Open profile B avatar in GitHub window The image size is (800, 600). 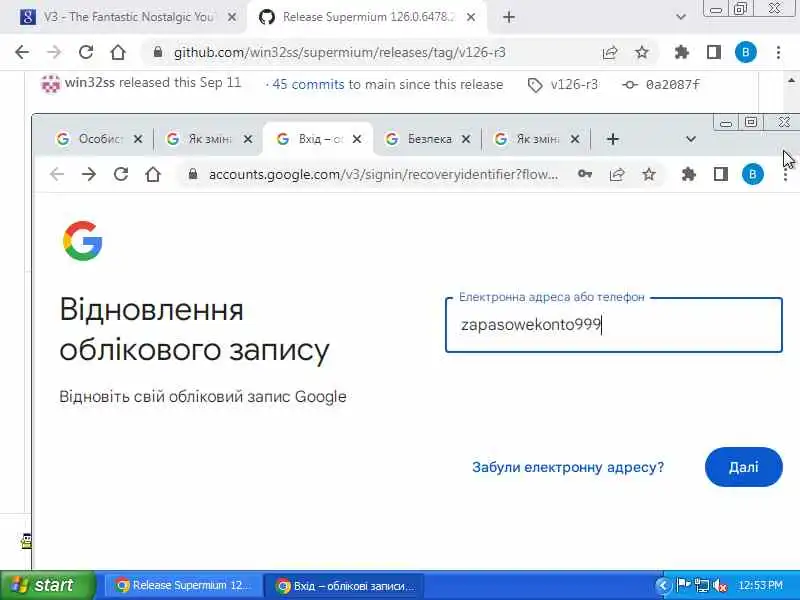pos(745,52)
